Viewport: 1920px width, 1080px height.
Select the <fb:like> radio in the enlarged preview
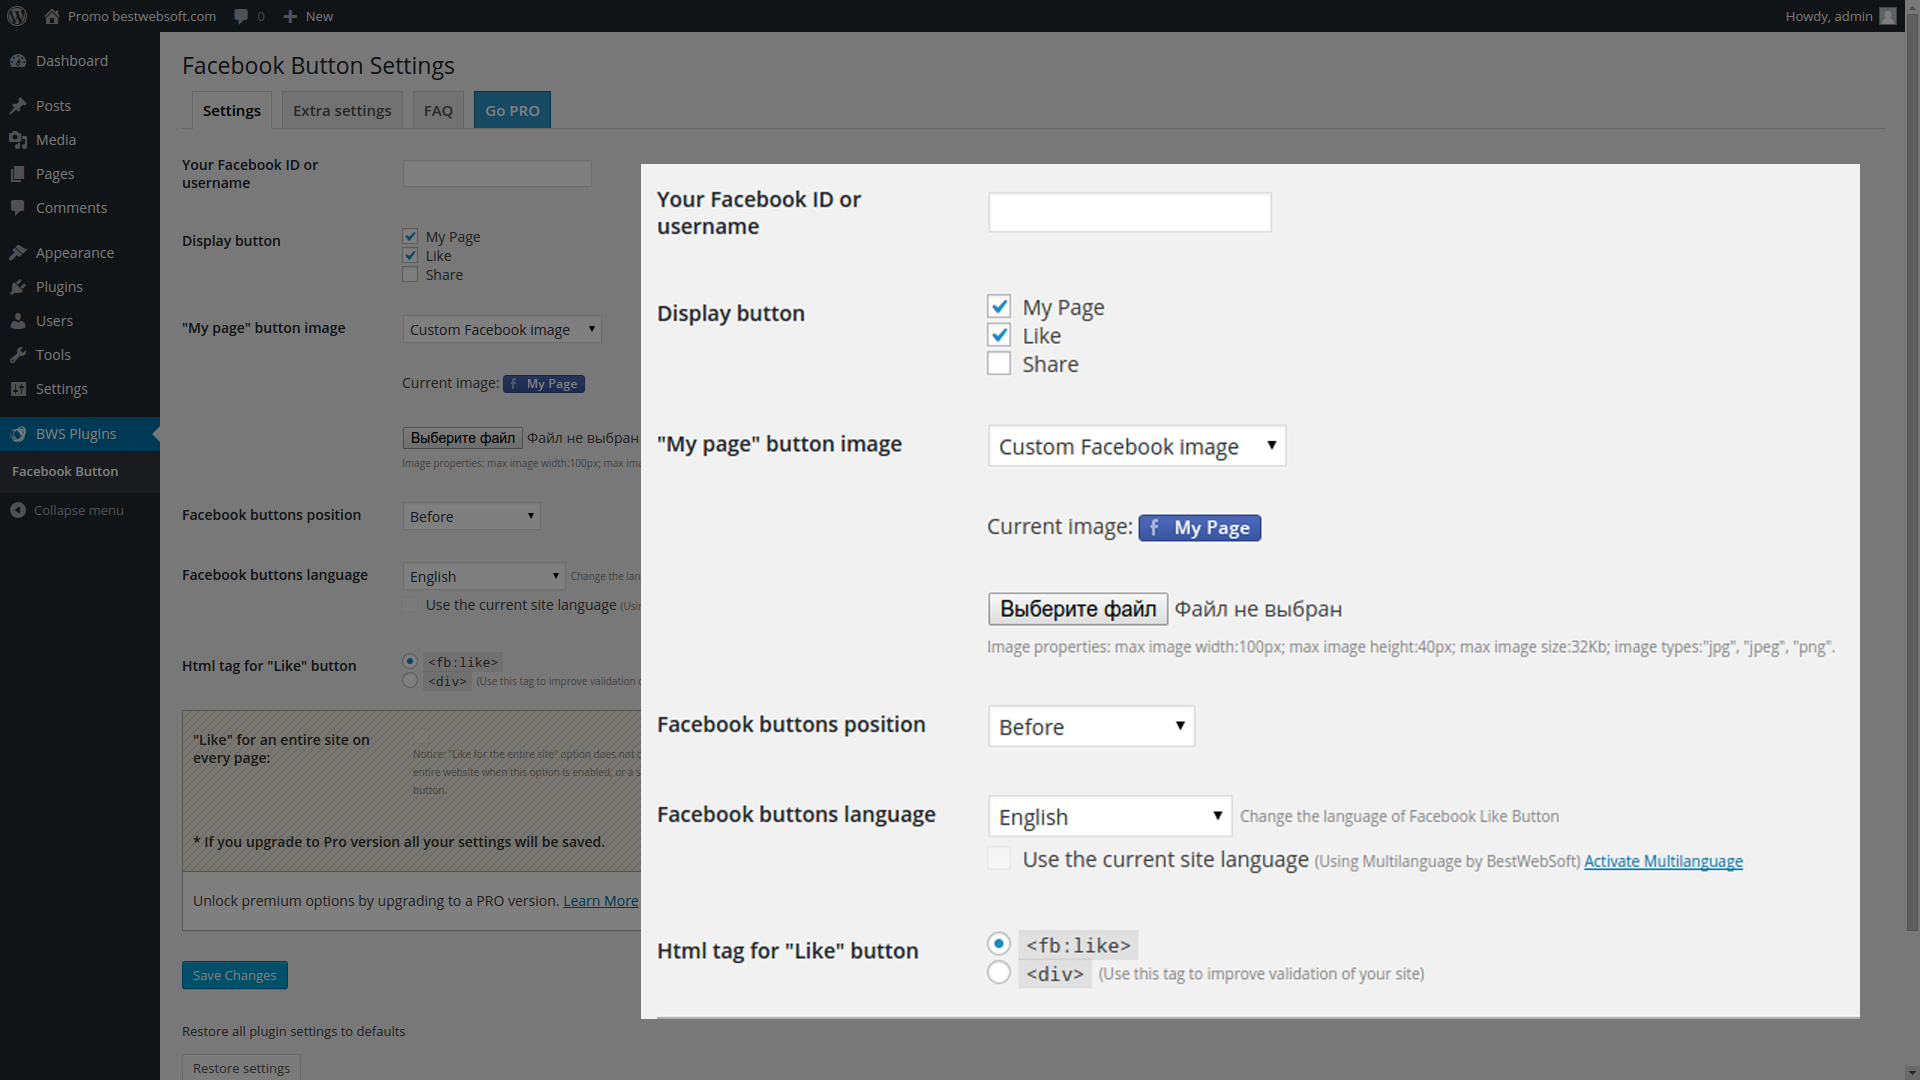tap(999, 944)
